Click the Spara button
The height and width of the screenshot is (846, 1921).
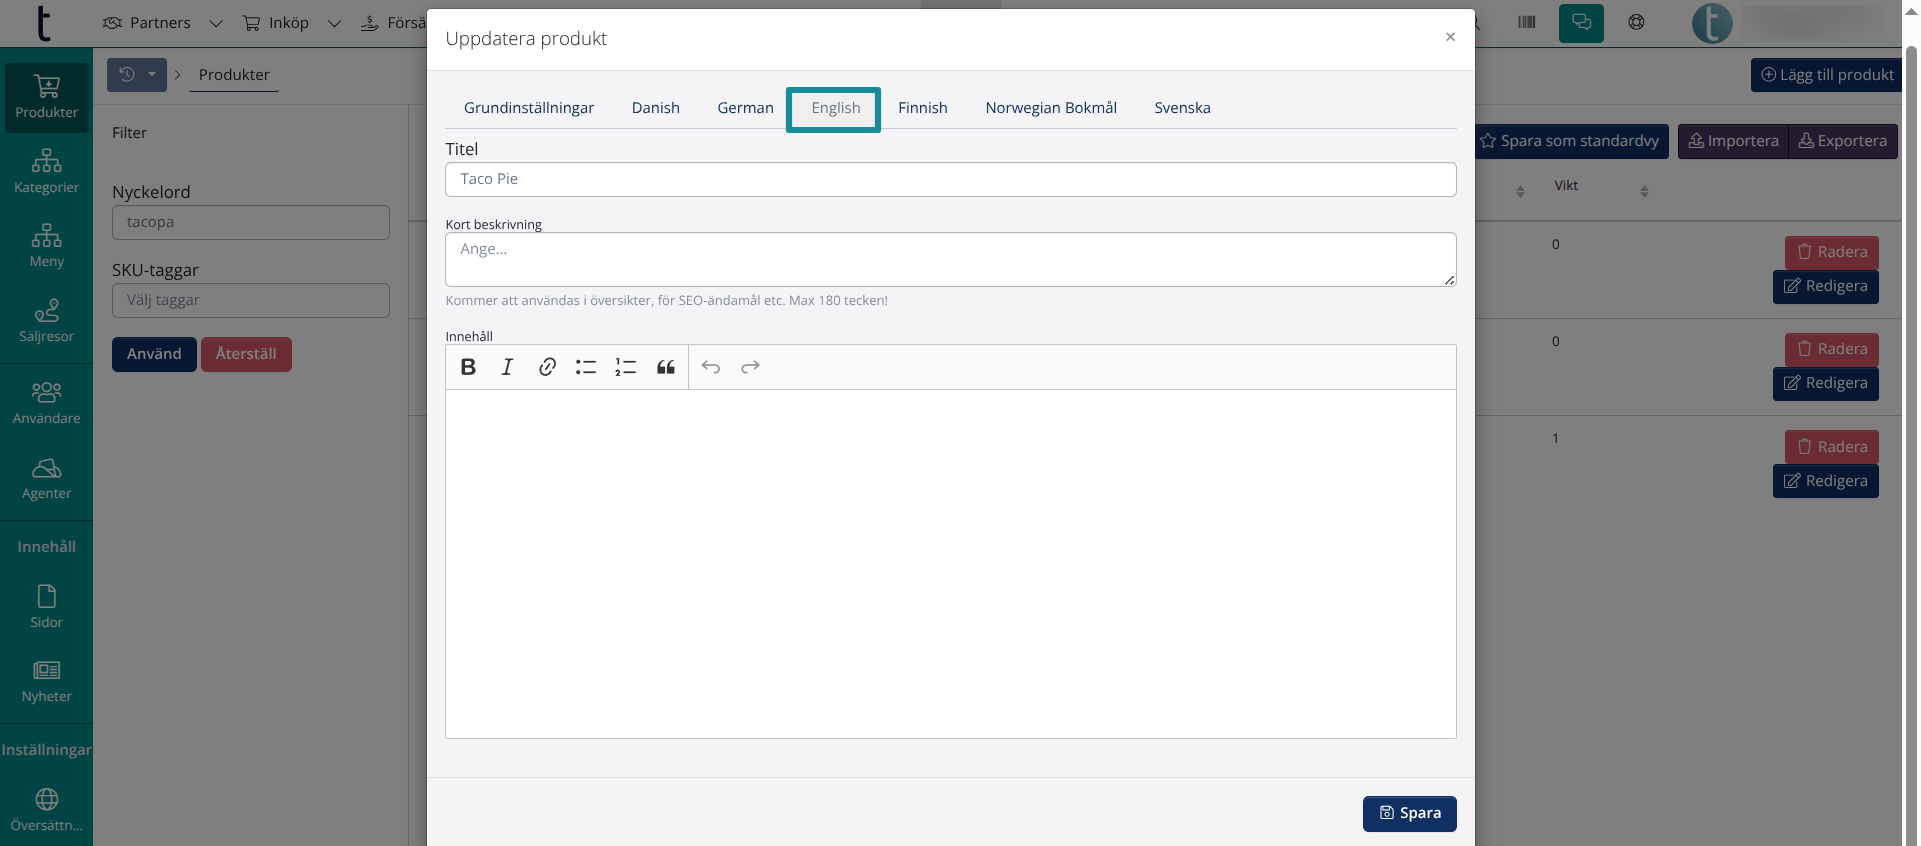pos(1409,813)
